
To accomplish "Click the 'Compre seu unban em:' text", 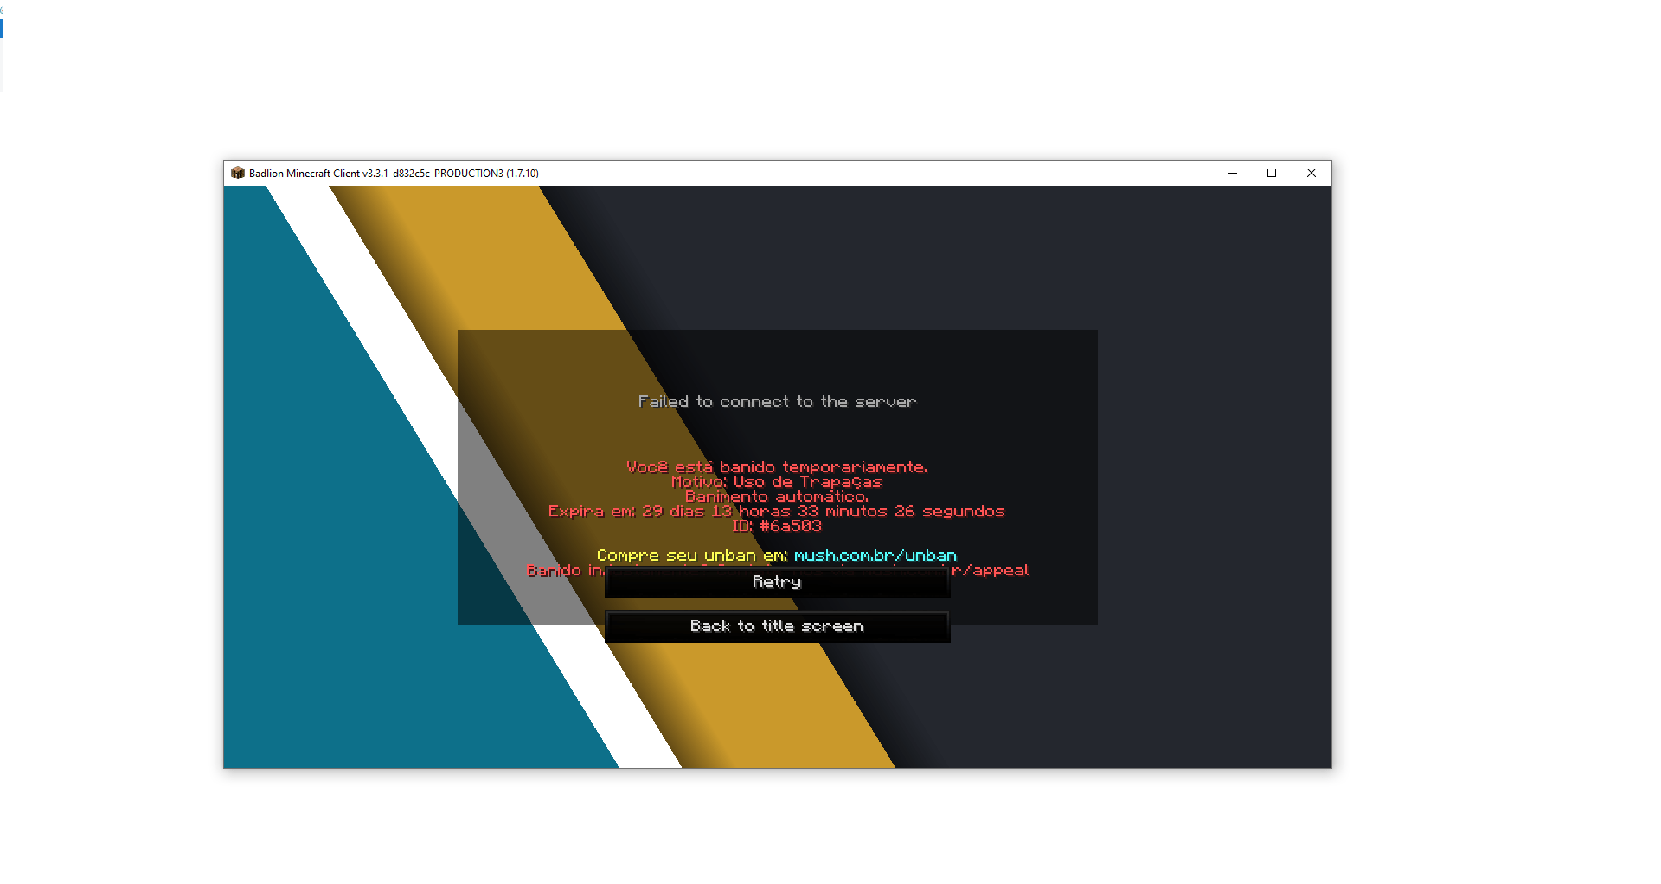I will [692, 555].
